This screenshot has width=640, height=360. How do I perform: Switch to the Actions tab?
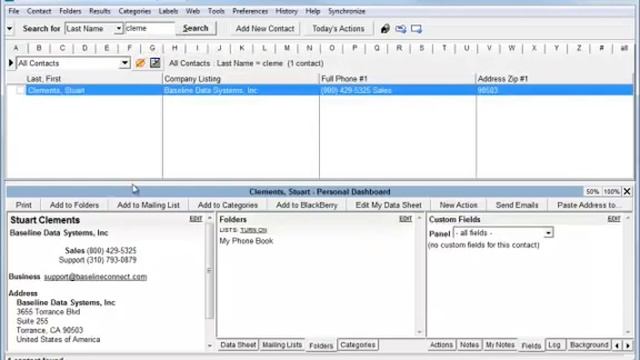pos(441,345)
